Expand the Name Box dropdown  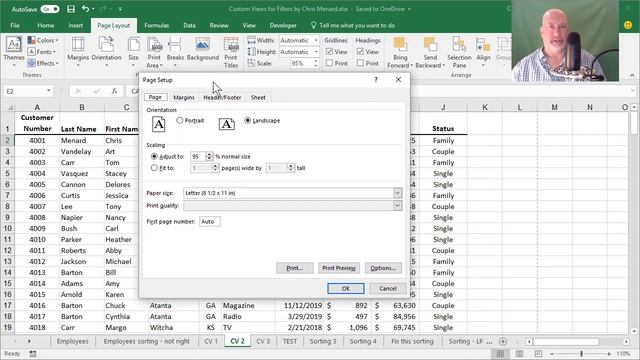[x=49, y=91]
